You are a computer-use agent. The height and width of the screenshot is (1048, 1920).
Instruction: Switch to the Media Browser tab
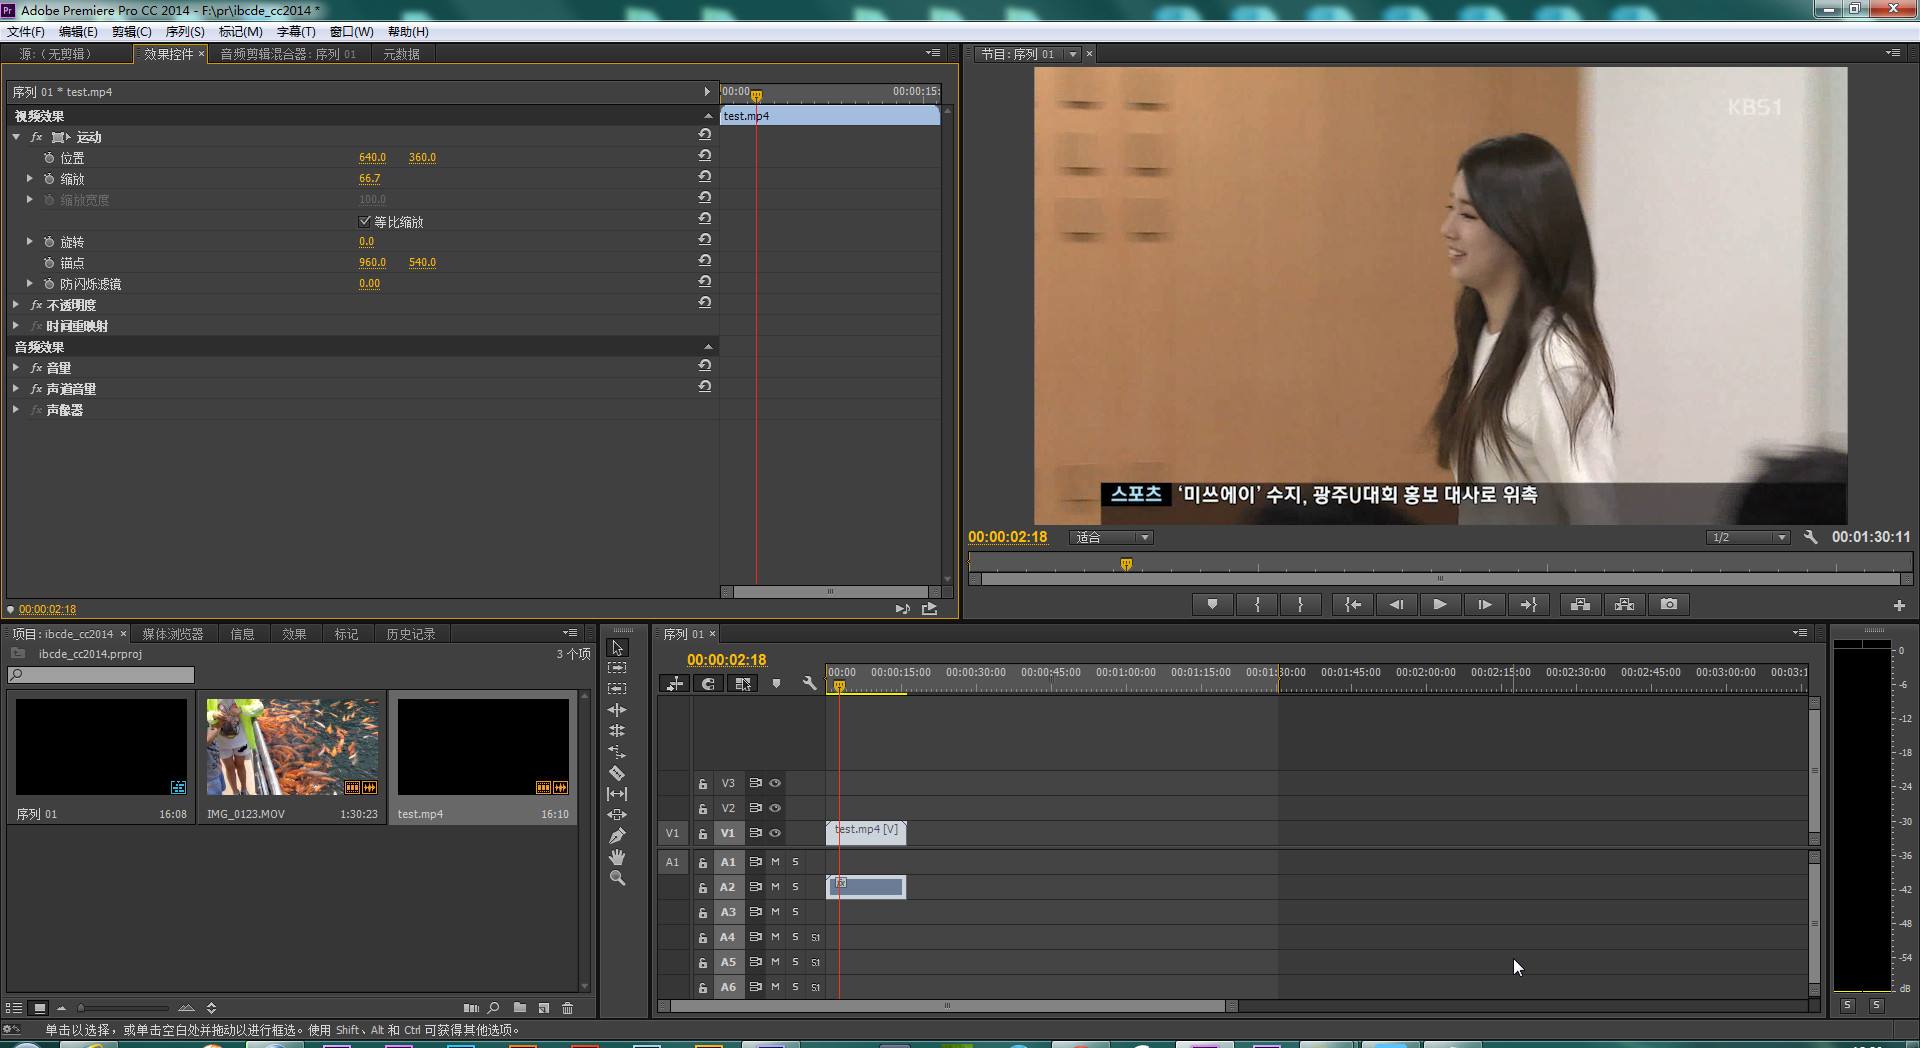pyautogui.click(x=172, y=634)
